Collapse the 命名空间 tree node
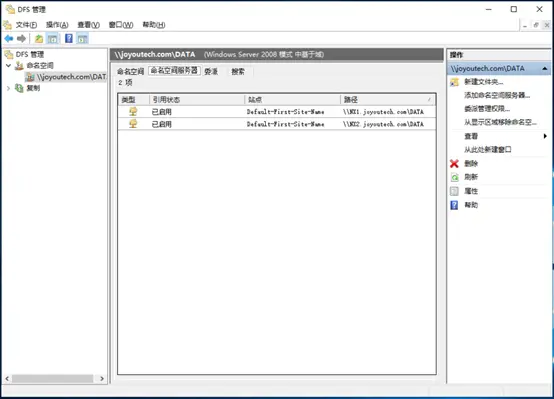Viewport: 554px width, 399px height. click(8, 65)
